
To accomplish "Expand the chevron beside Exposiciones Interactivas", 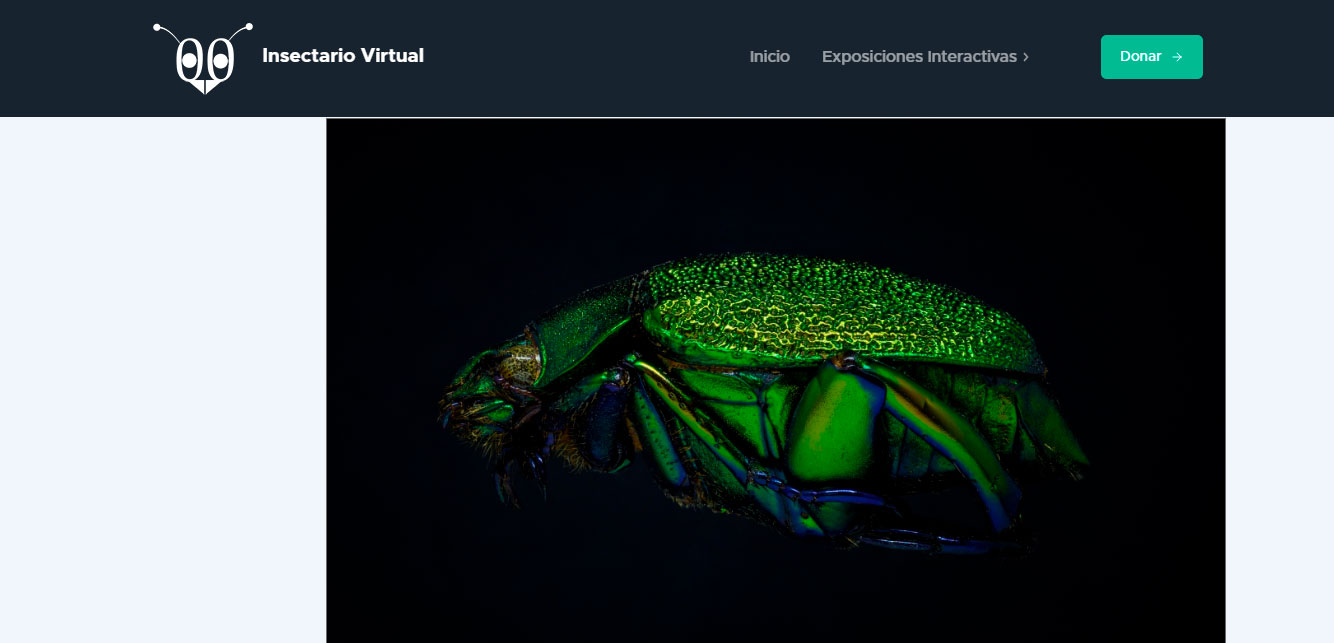I will (1026, 57).
